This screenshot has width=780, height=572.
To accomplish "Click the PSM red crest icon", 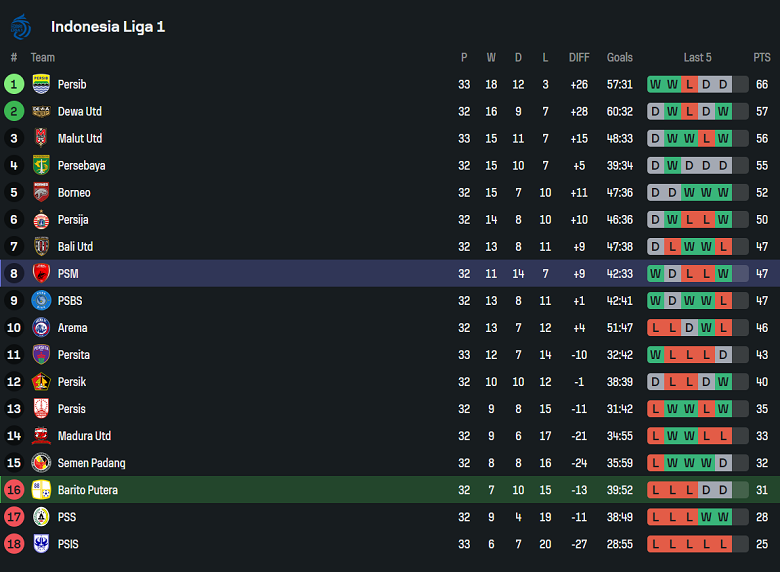I will (41, 273).
